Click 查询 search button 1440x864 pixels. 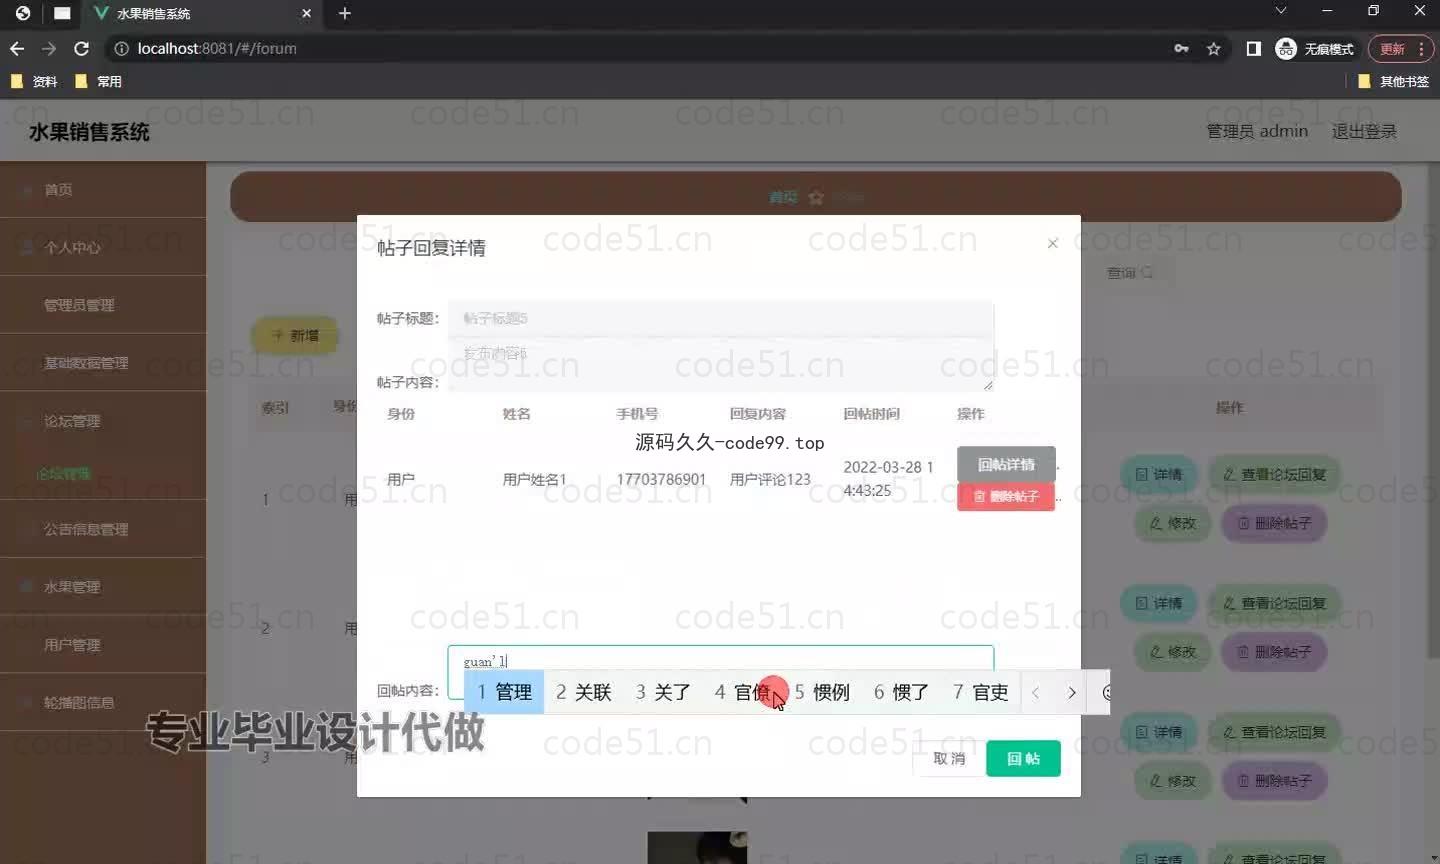pyautogui.click(x=1129, y=272)
